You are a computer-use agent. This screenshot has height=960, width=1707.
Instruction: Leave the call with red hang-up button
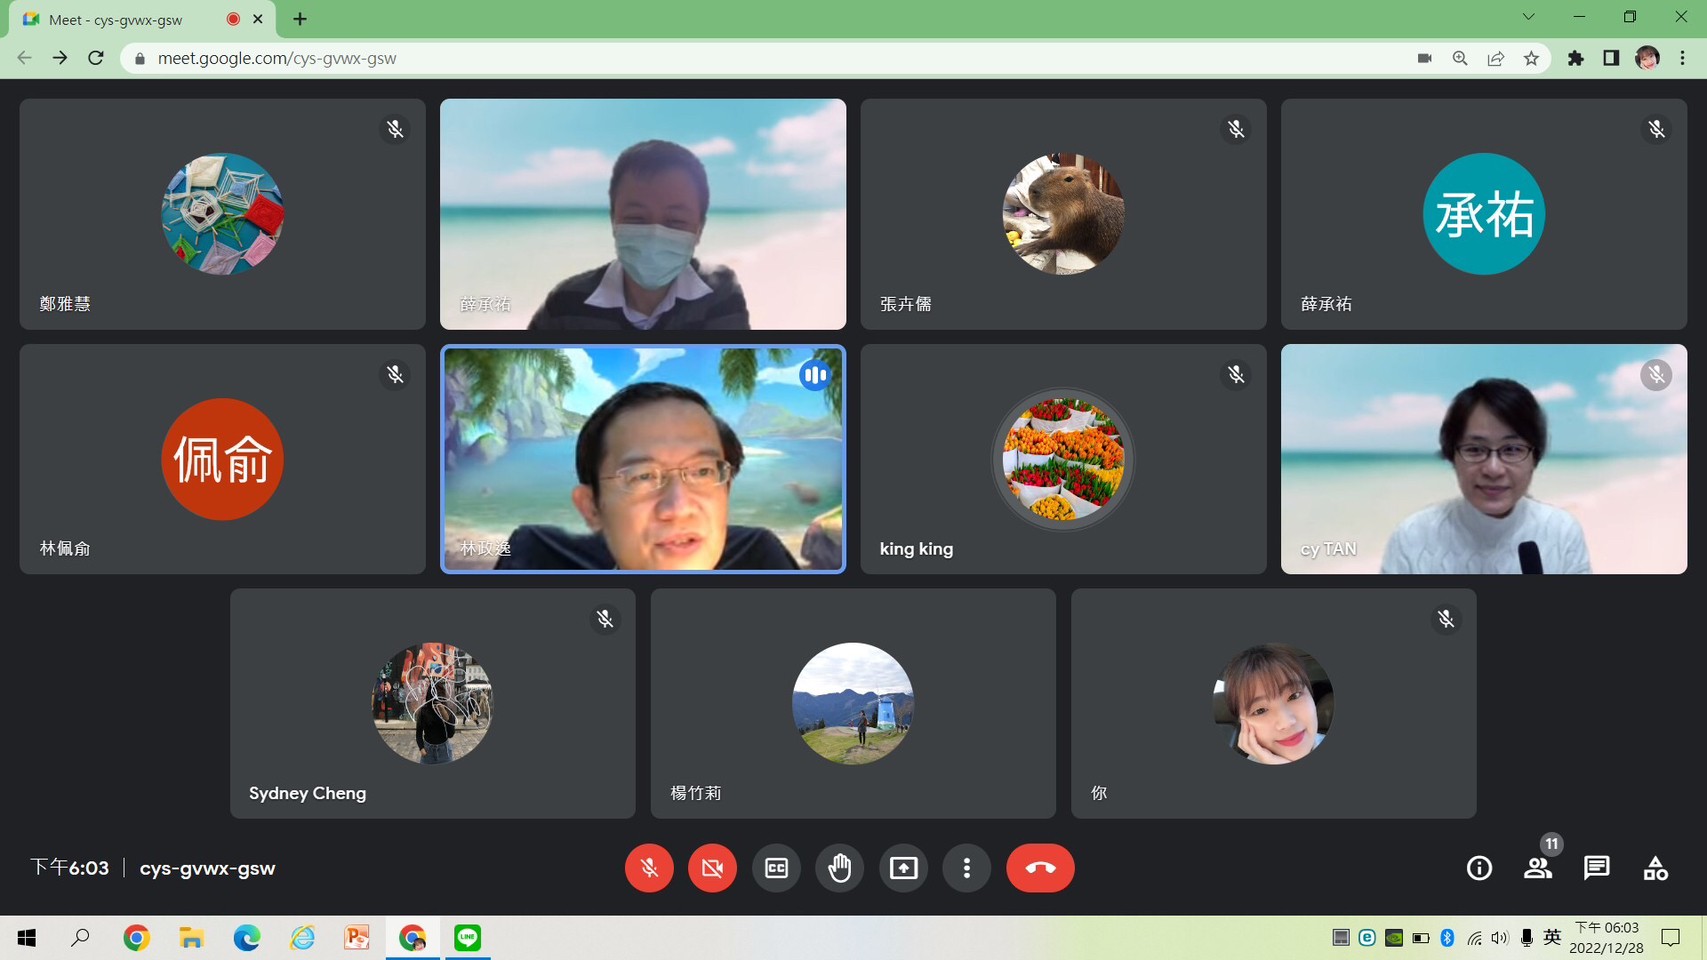pos(1040,868)
